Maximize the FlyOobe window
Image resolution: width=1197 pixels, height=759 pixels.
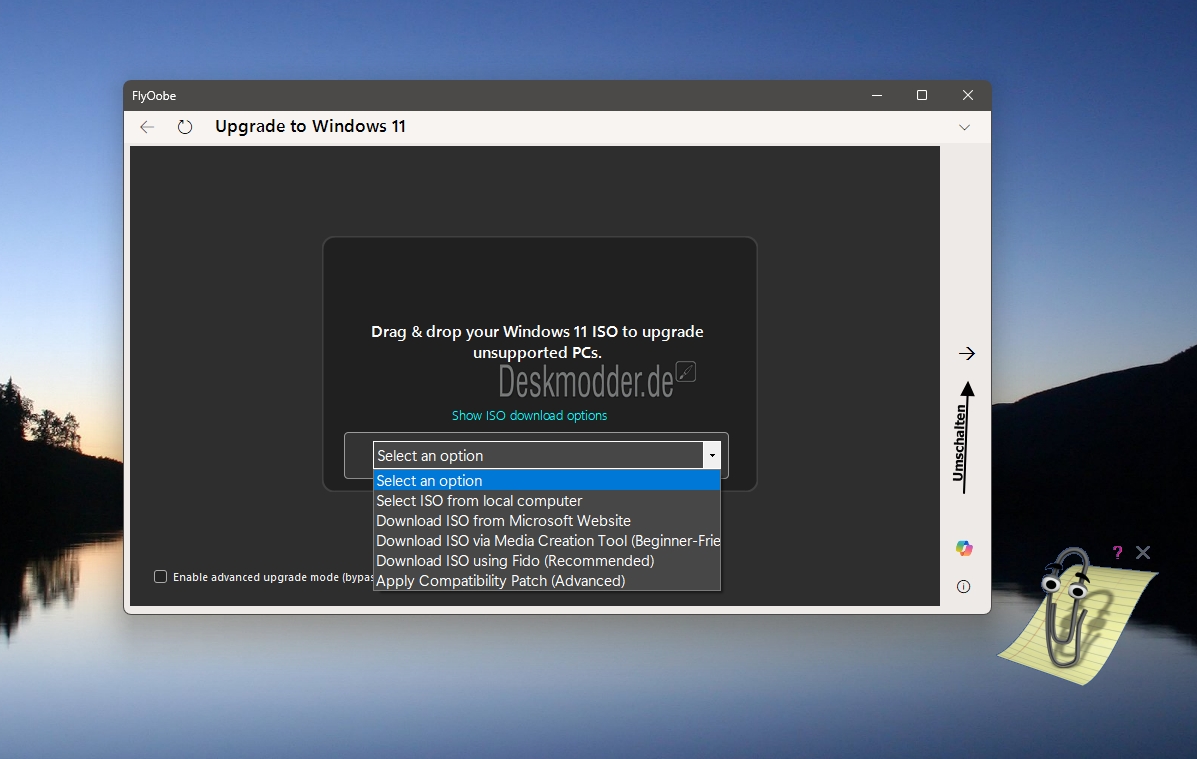point(922,95)
